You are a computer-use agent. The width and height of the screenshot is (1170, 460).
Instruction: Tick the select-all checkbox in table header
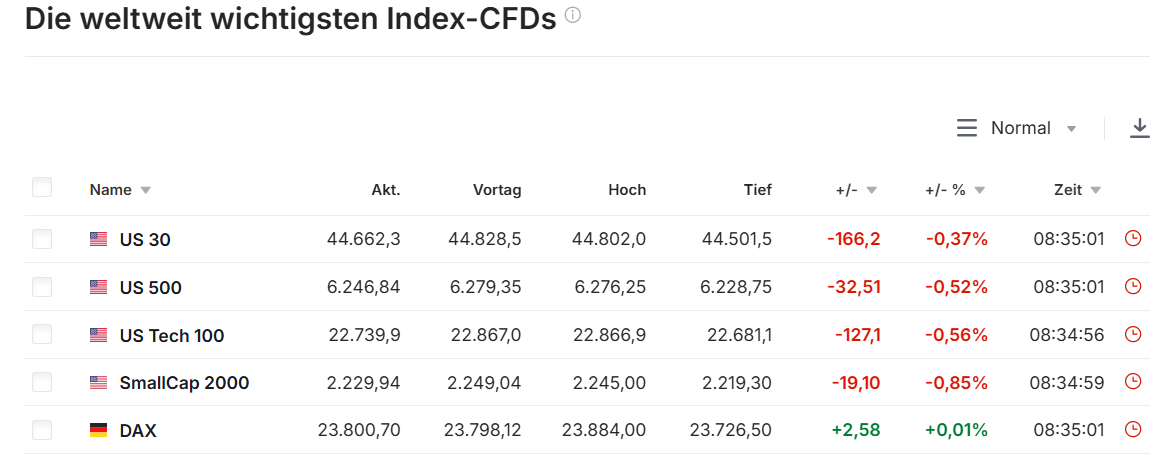point(42,188)
